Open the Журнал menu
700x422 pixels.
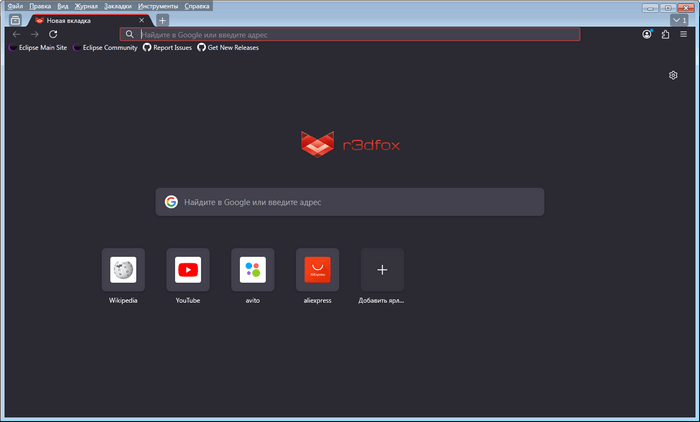pos(86,6)
